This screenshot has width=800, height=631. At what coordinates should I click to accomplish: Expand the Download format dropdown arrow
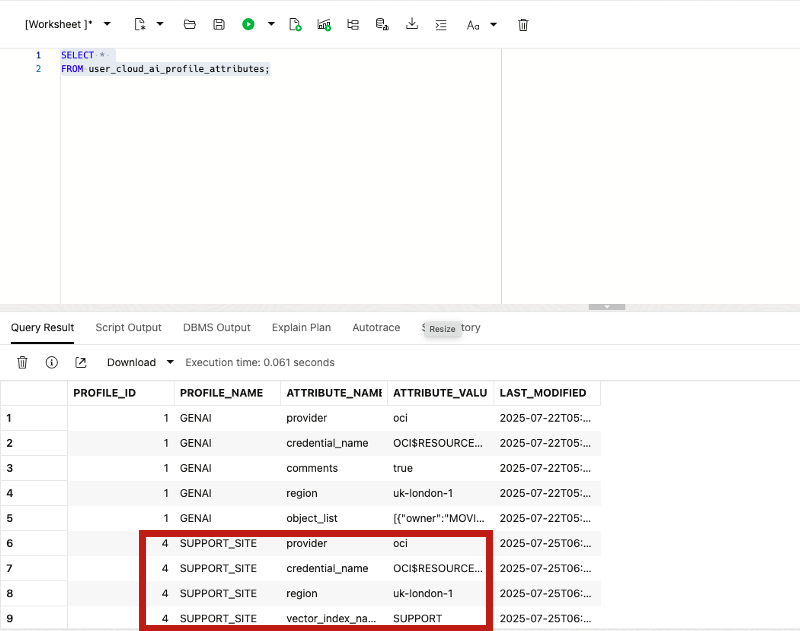coord(170,362)
